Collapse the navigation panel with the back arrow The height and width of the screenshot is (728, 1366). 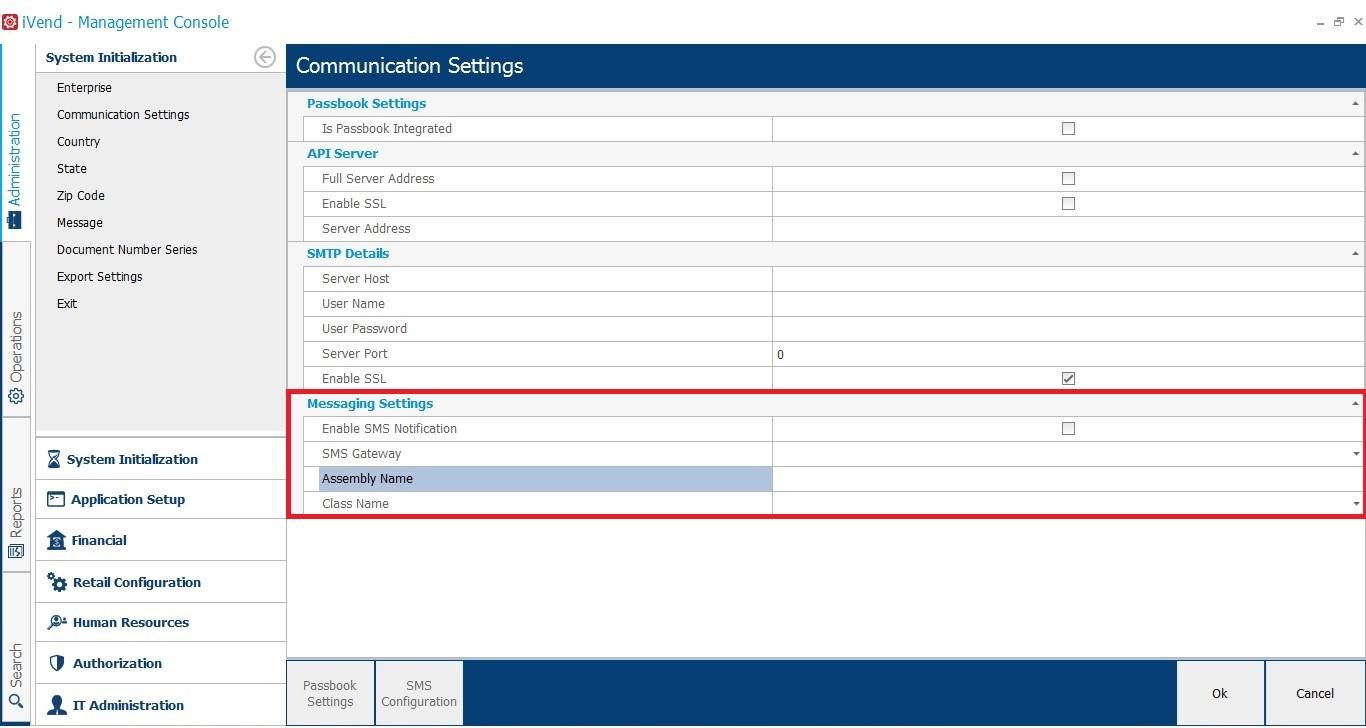[x=265, y=57]
